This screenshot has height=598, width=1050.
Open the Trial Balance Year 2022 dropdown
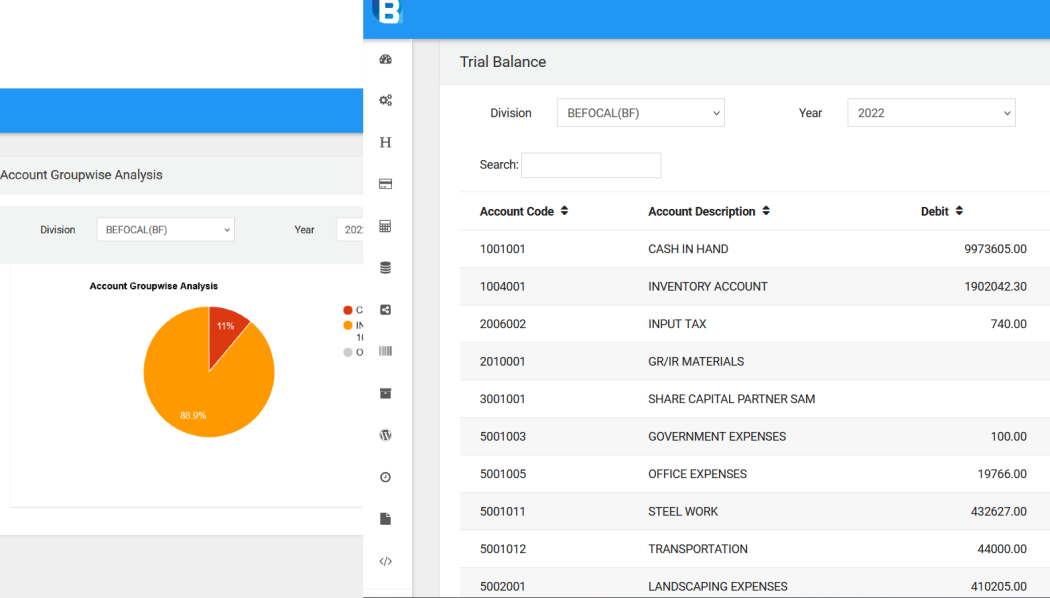coord(930,113)
